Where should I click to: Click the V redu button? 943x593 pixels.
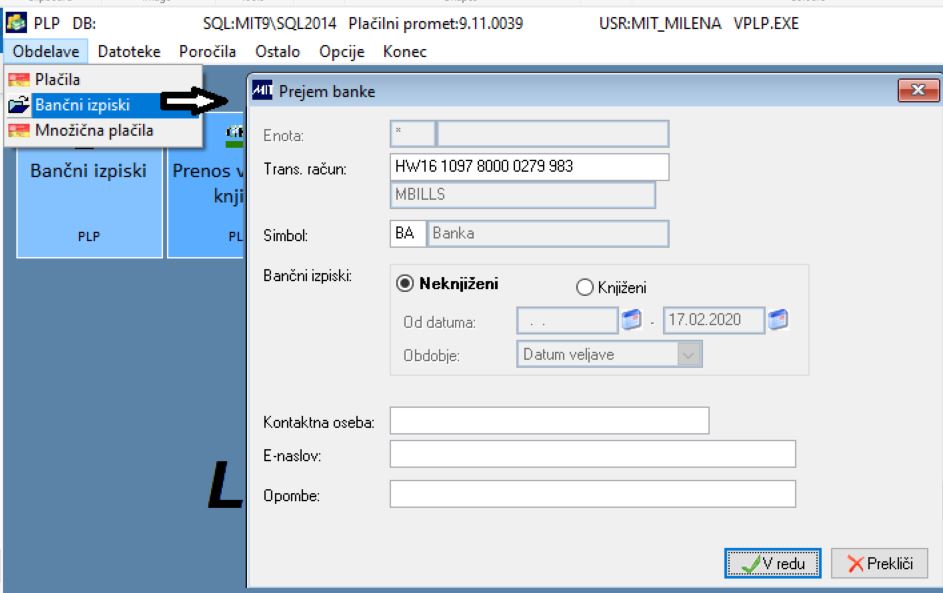[773, 564]
